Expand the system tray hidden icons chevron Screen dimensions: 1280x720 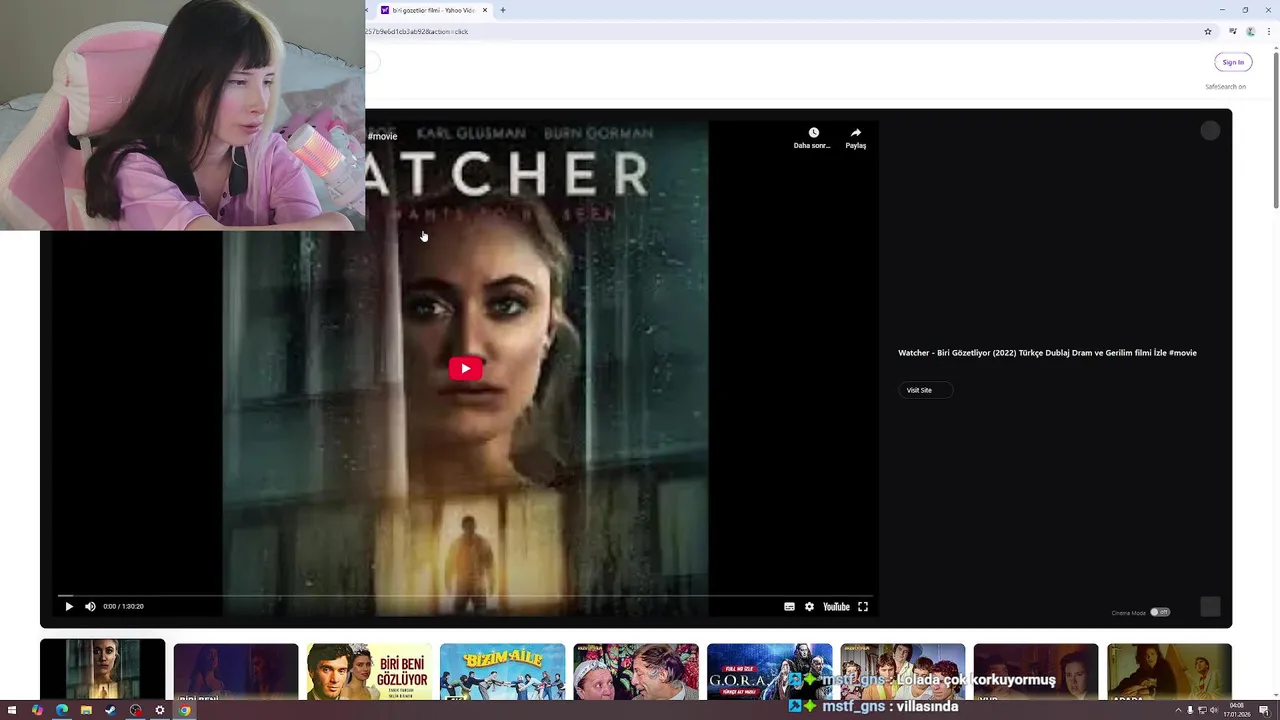pos(1178,710)
